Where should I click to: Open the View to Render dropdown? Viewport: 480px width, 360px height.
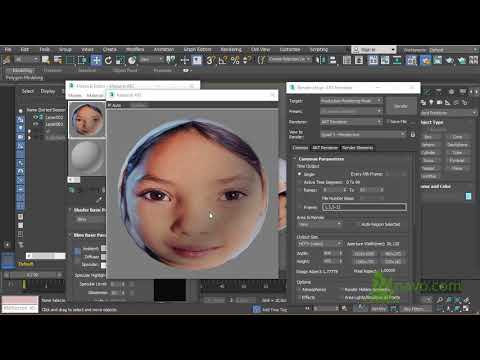363,134
